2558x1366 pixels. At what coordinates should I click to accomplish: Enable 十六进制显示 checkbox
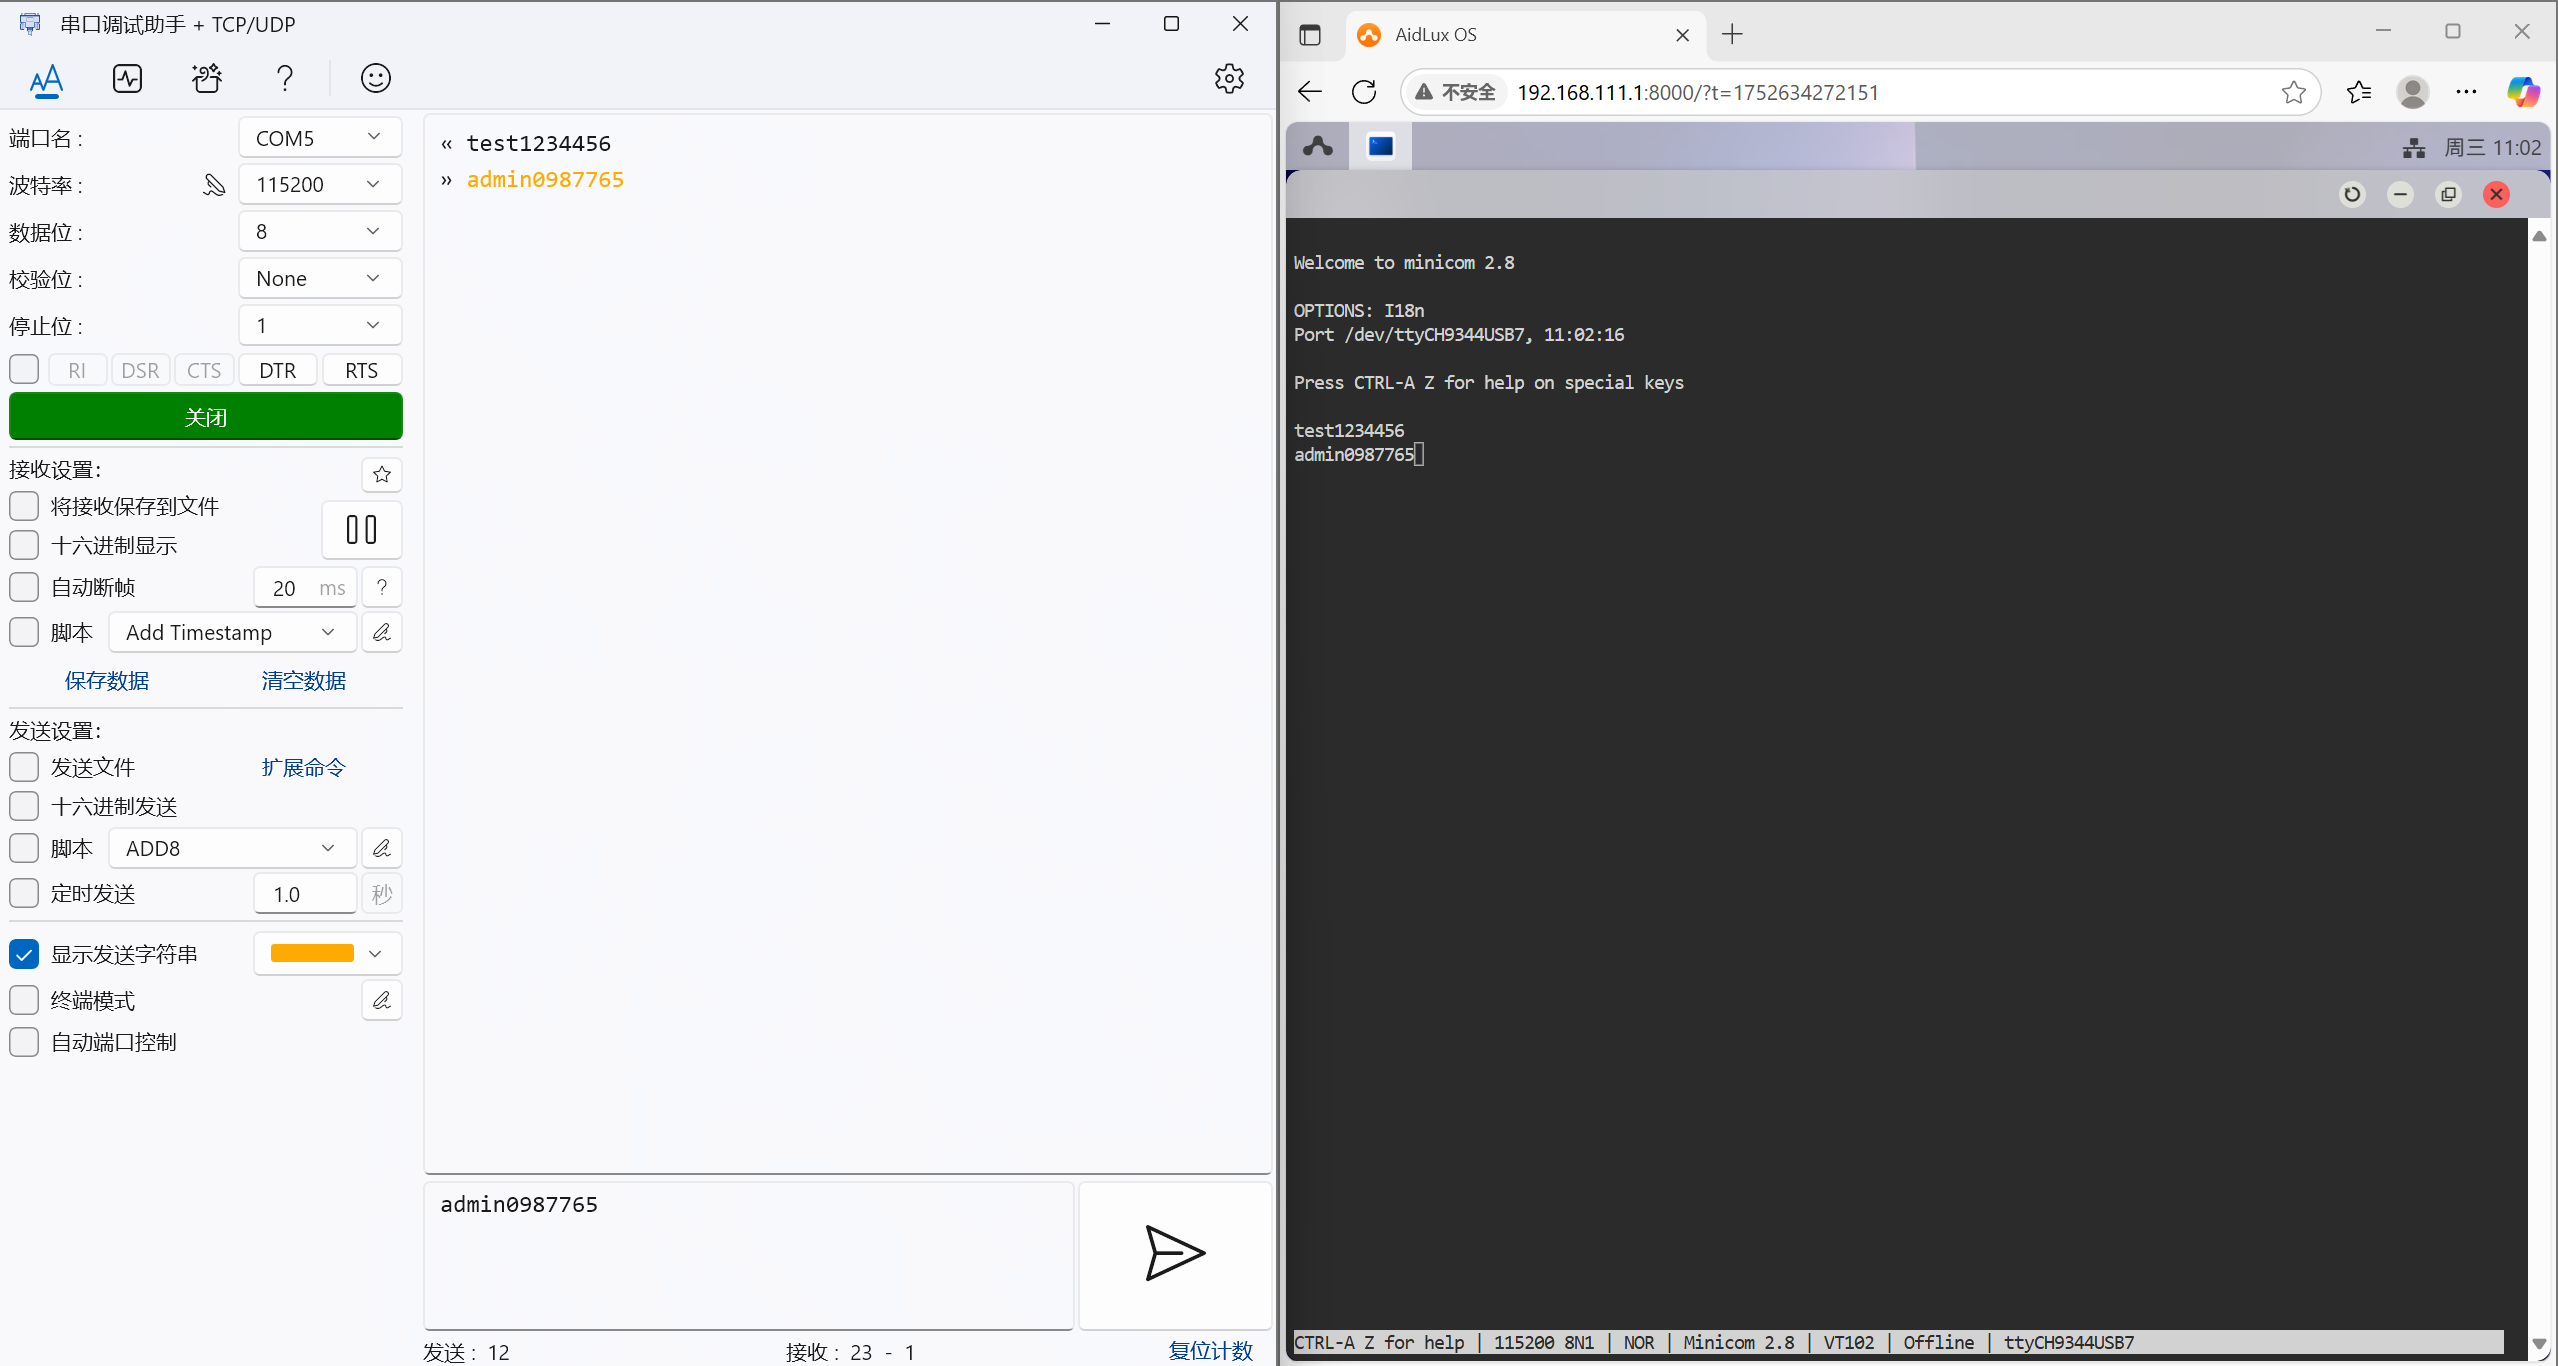[24, 545]
